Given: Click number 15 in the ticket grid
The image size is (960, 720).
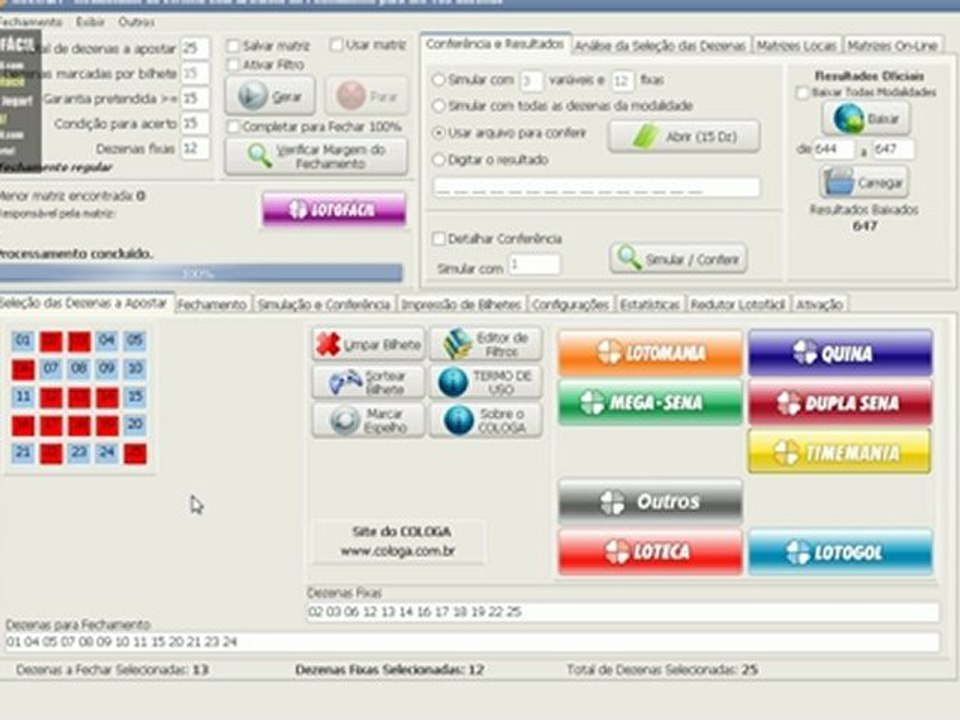Looking at the screenshot, I should tap(135, 397).
